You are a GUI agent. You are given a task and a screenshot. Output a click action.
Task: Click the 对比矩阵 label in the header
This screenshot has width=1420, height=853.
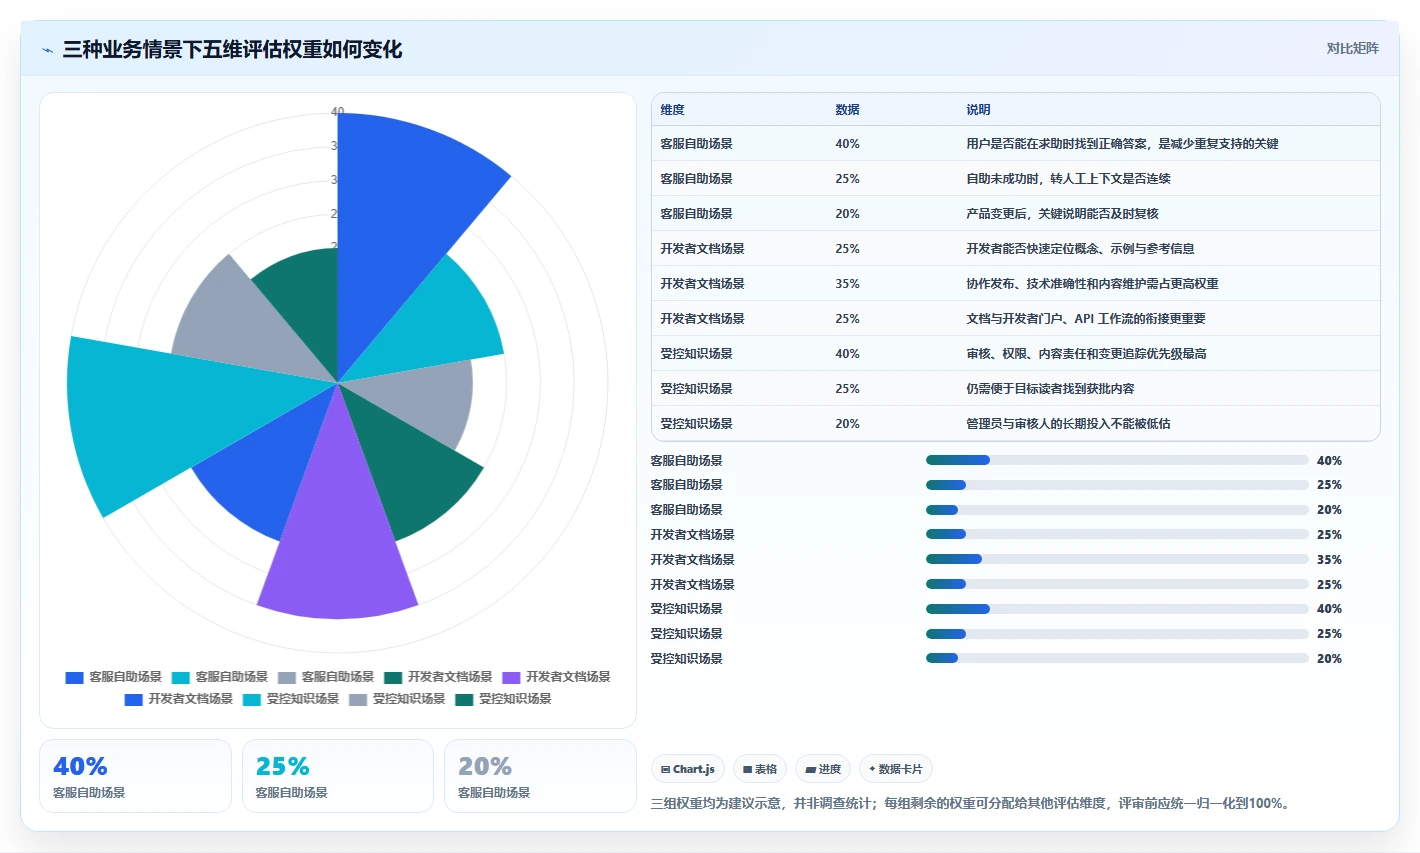coord(1352,49)
